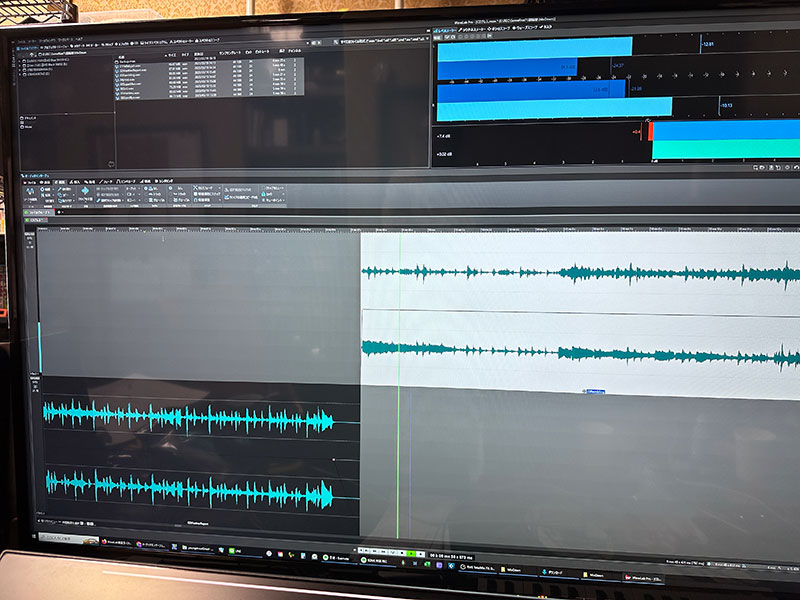Open the ラウドネスメーター tab
The height and width of the screenshot is (600, 800).
[x=471, y=30]
